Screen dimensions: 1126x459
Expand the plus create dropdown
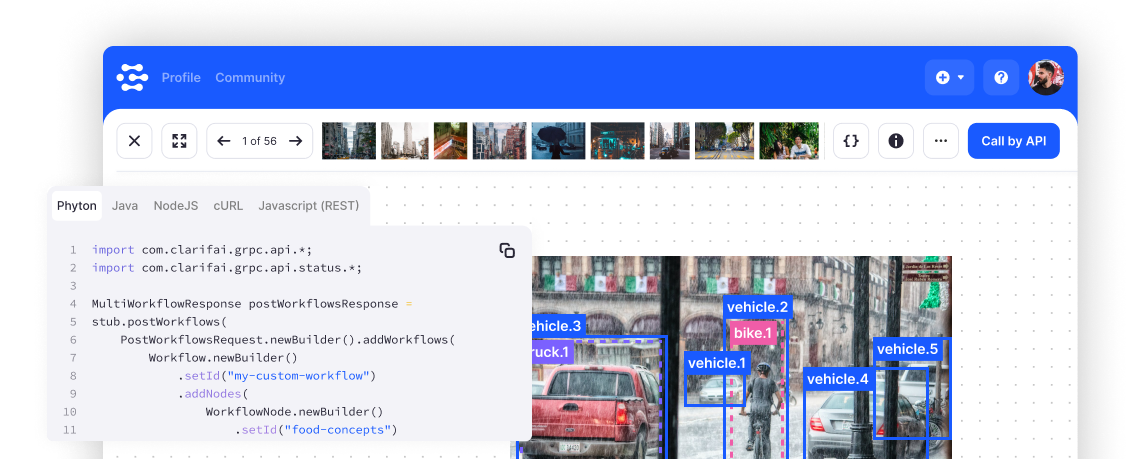tap(949, 77)
